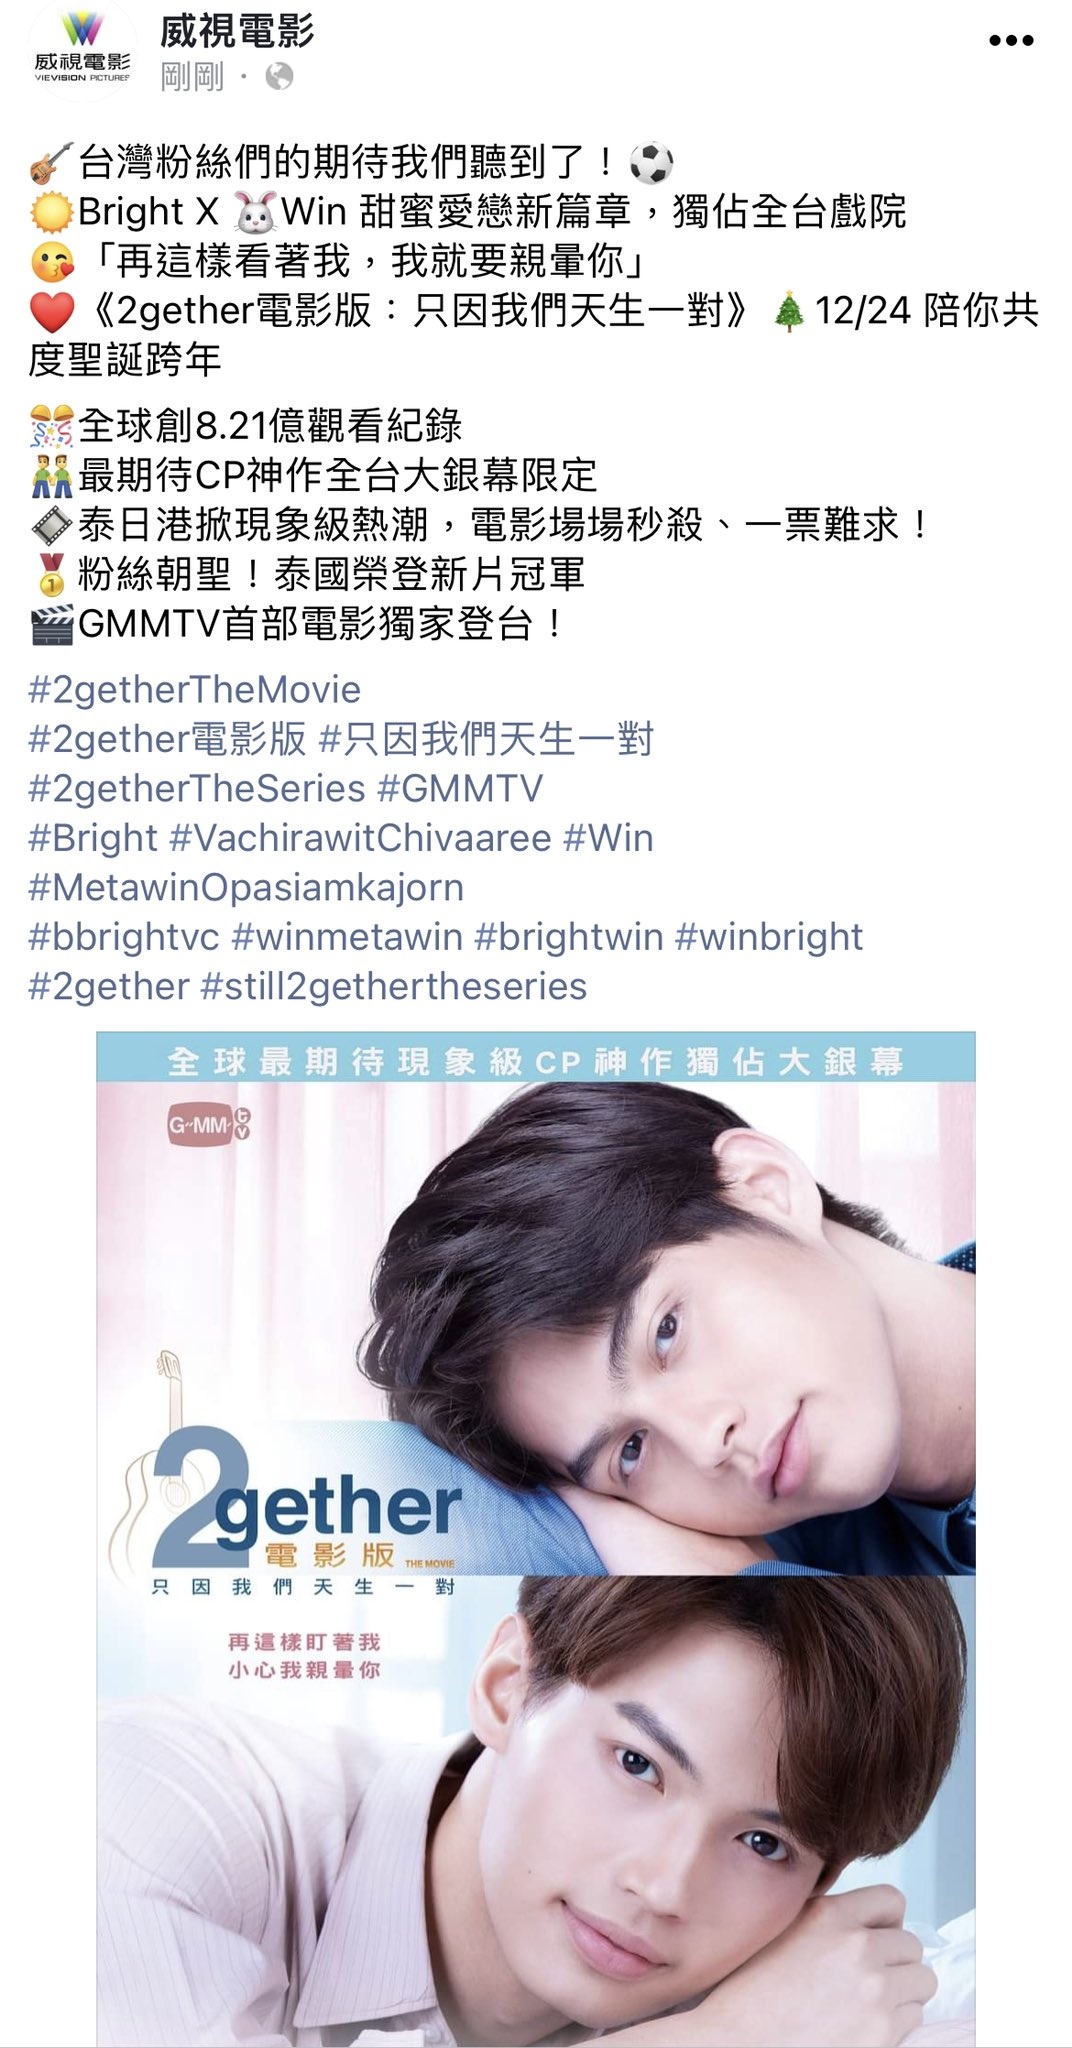Viewport: 1072px width, 2048px height.
Task: Open the three-dot post options menu
Action: [1010, 41]
